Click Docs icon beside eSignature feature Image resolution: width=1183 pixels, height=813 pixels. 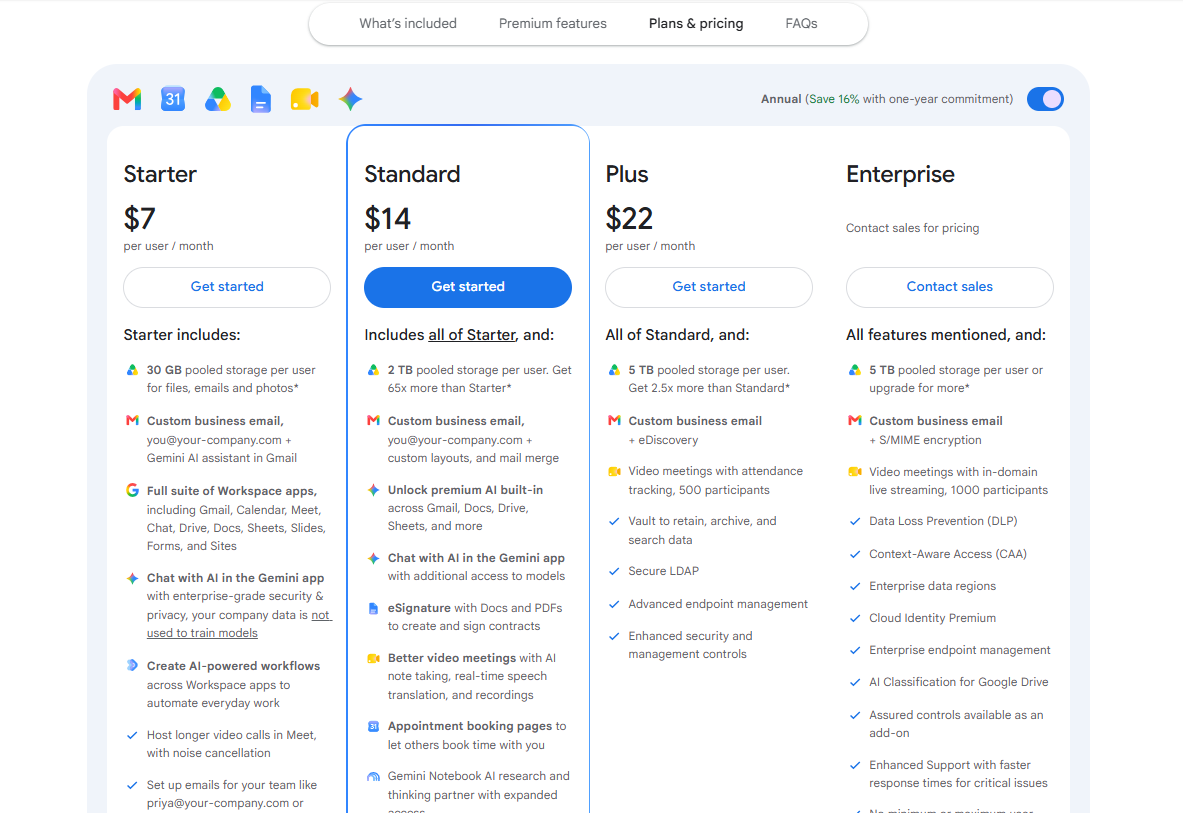(373, 609)
